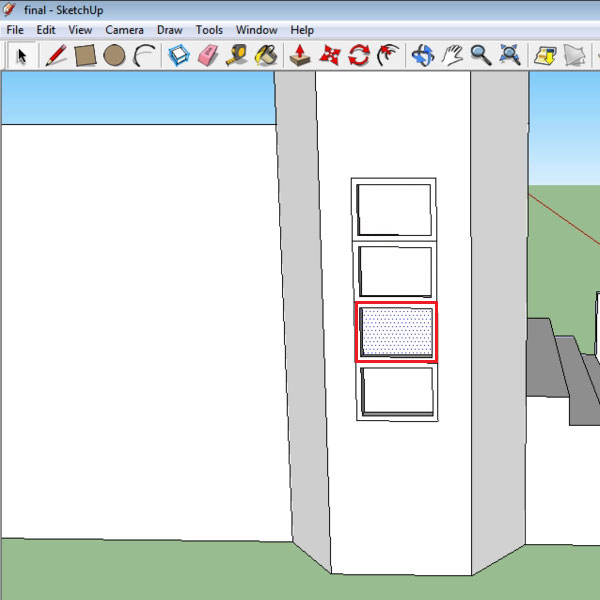Open the File menu
Viewport: 600px width, 600px height.
15,30
